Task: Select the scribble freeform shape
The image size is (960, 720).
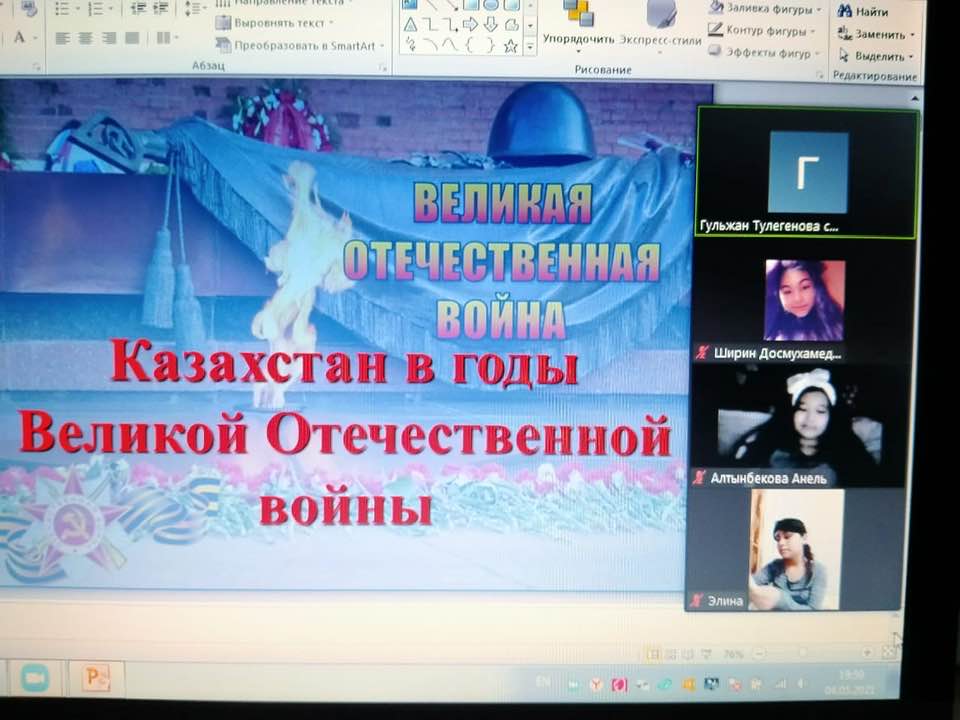Action: (x=410, y=45)
